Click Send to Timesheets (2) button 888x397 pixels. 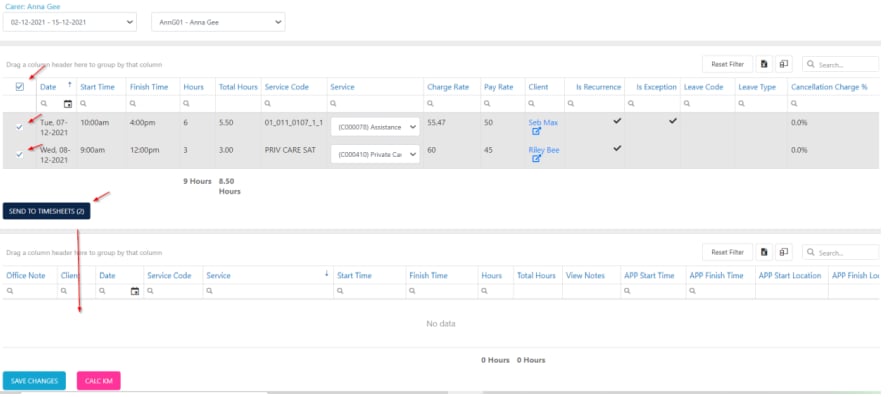coord(46,211)
